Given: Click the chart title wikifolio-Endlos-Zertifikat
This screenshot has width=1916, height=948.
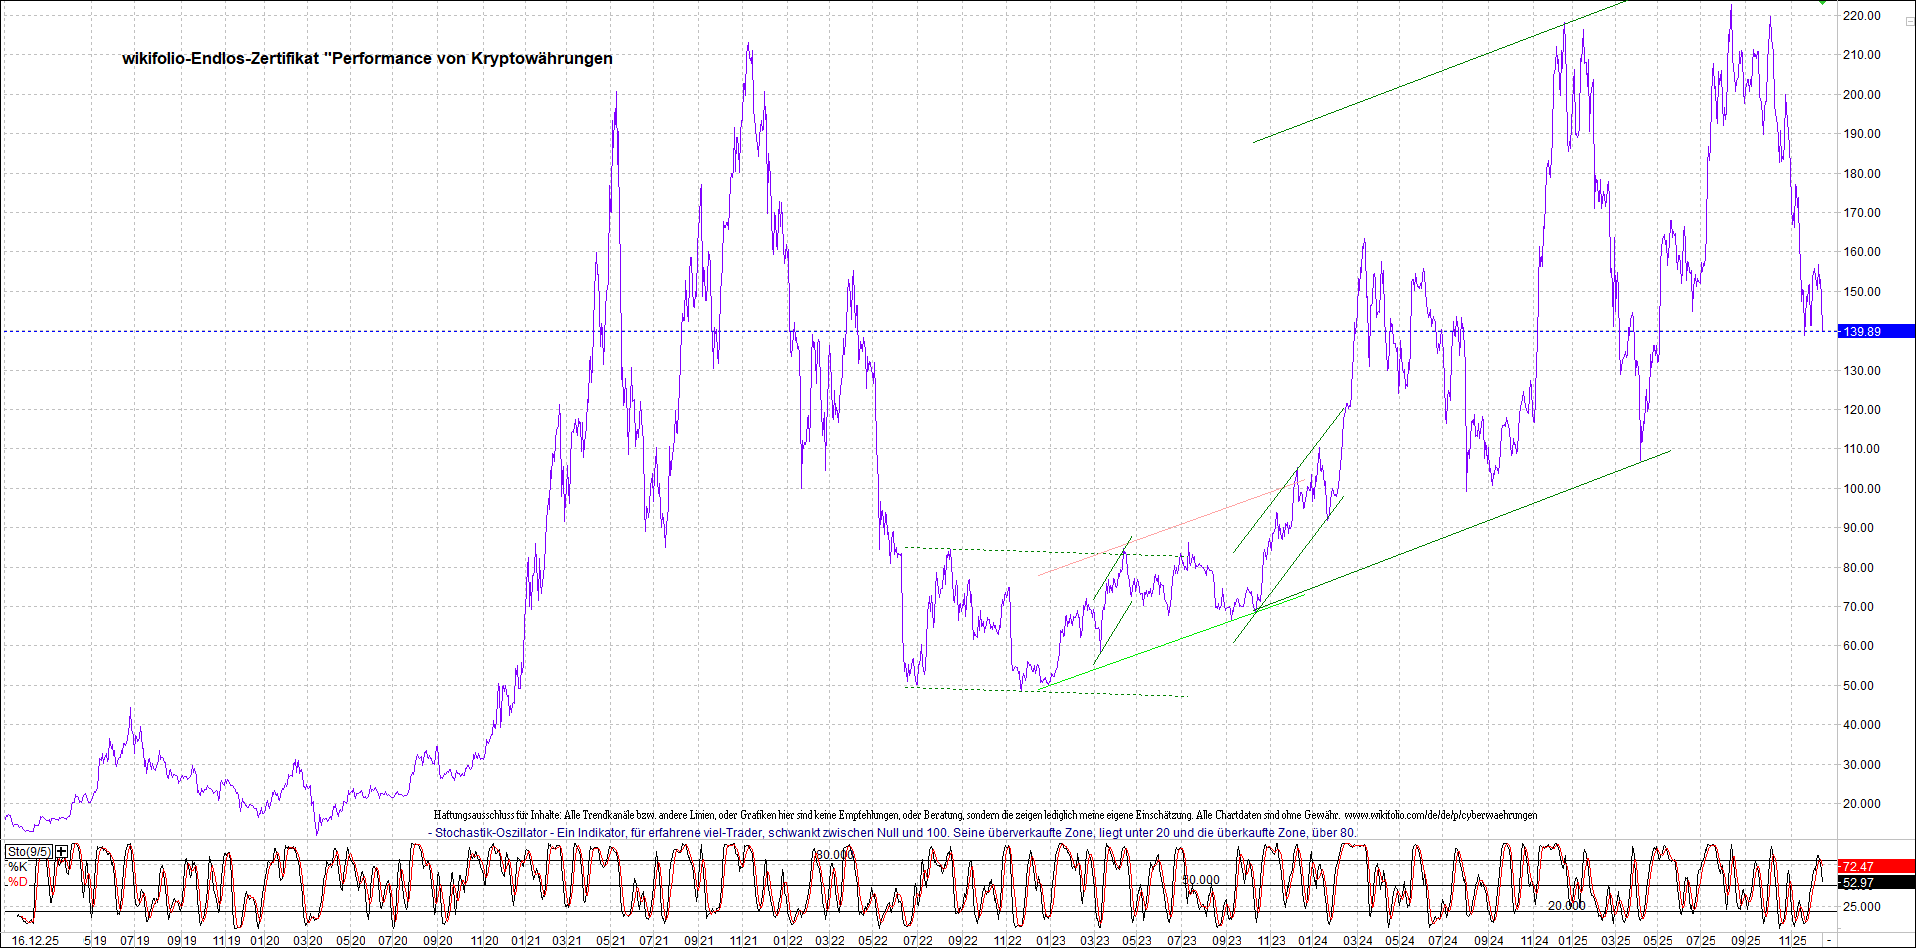Looking at the screenshot, I should (x=367, y=58).
